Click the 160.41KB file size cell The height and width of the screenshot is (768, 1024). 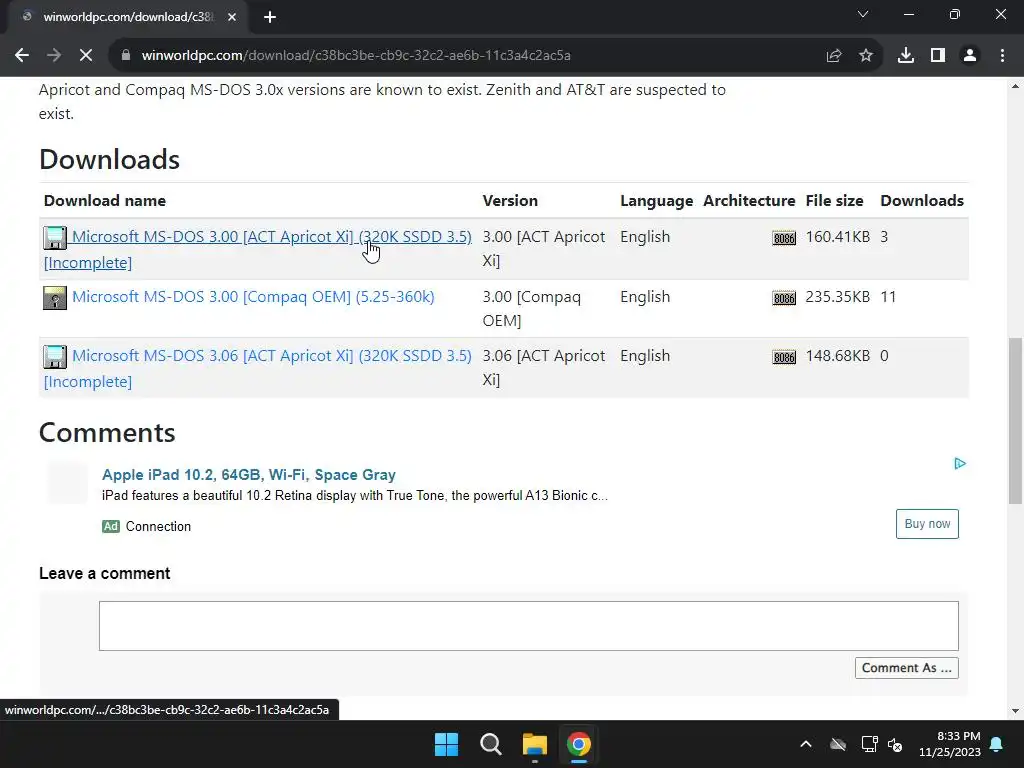pos(837,236)
